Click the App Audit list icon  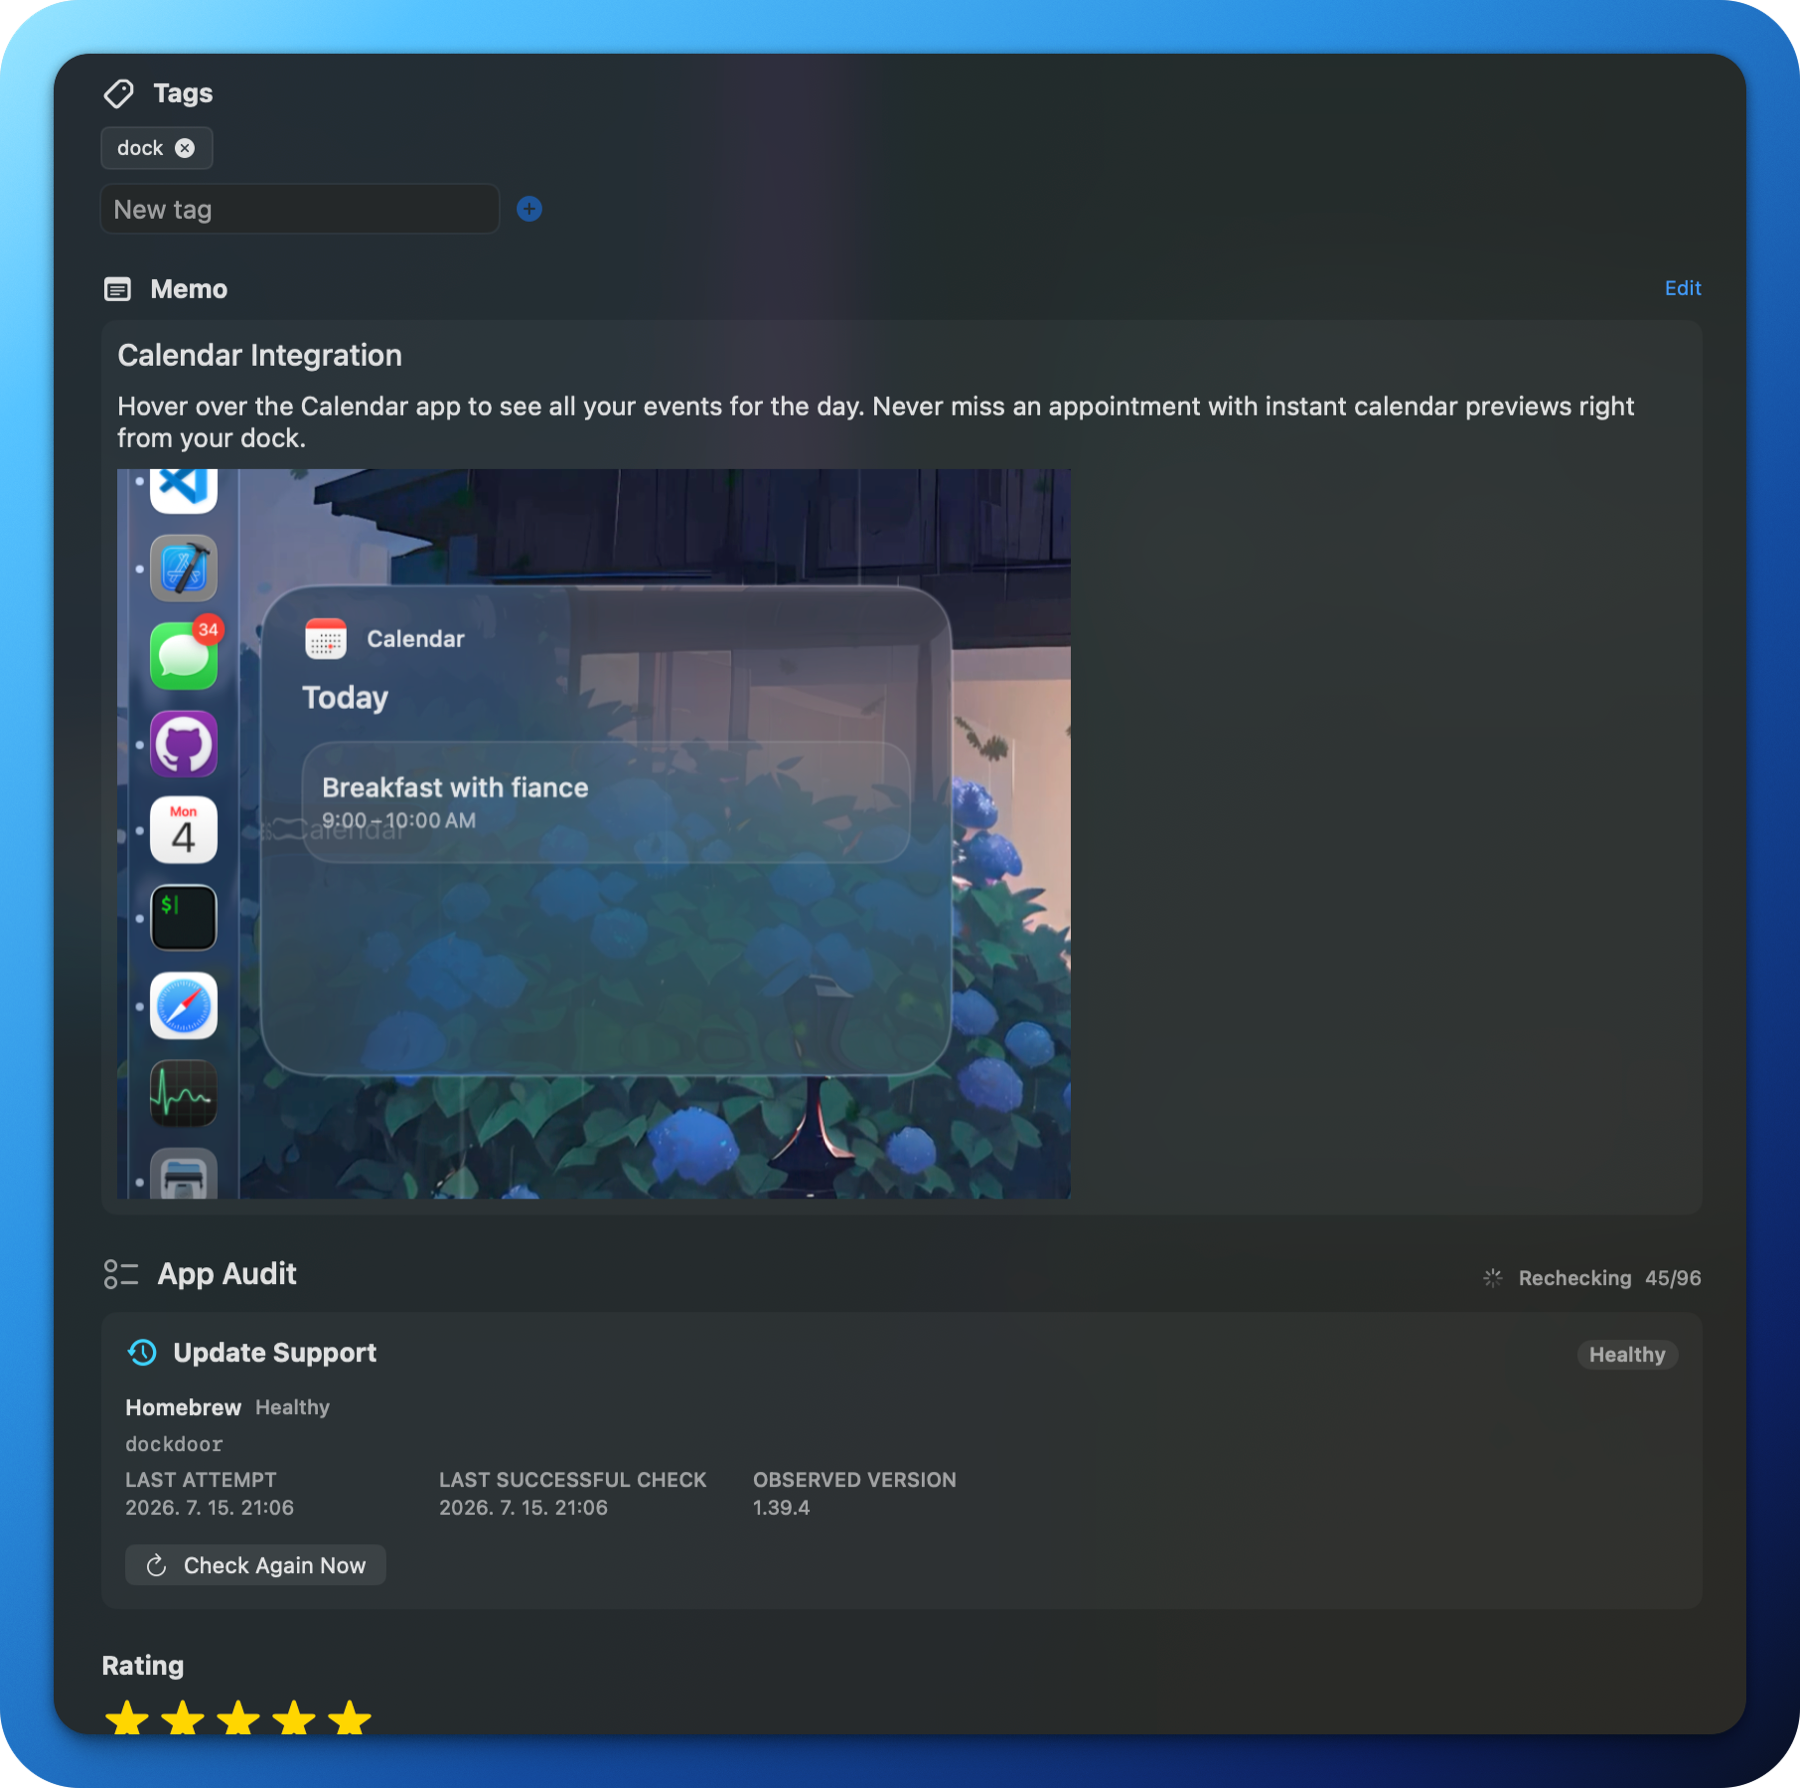click(x=121, y=1274)
